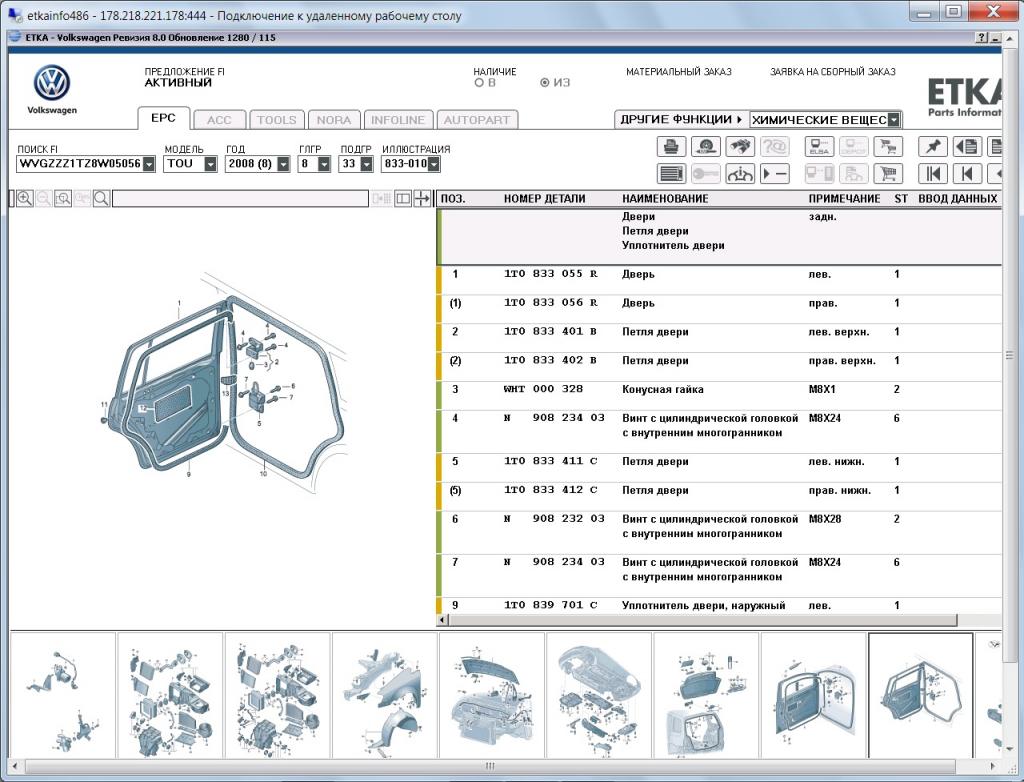Jump to first illustration with double-bar arrow

coord(933,174)
